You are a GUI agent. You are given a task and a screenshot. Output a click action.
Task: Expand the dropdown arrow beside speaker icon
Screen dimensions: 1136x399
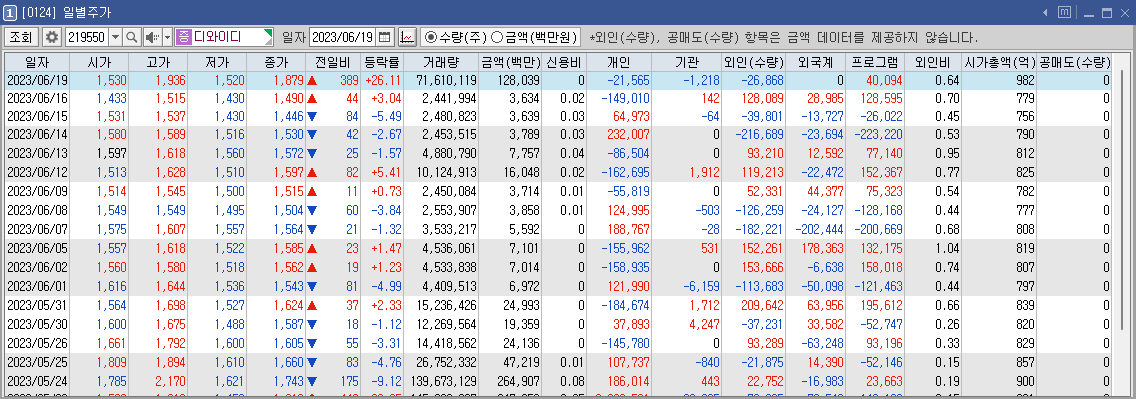pos(167,36)
